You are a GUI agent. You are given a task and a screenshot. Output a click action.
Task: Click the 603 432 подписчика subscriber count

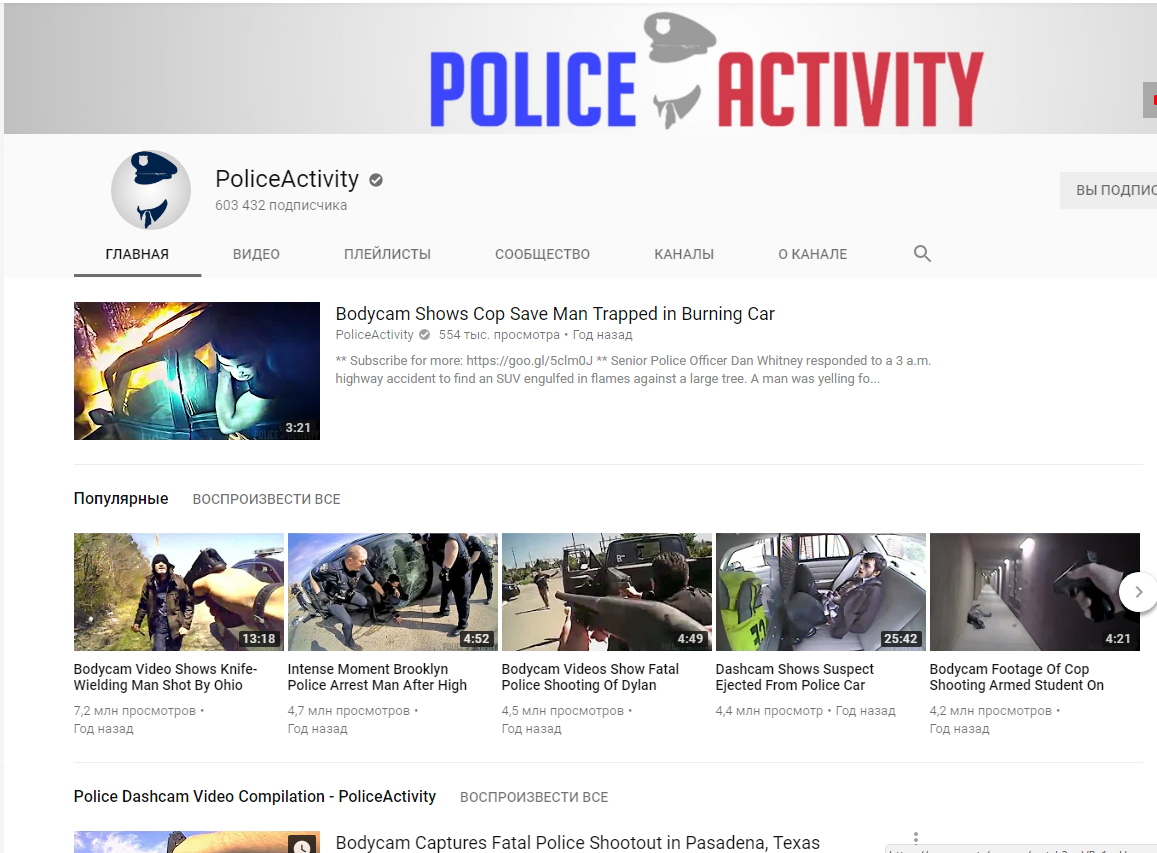point(281,205)
